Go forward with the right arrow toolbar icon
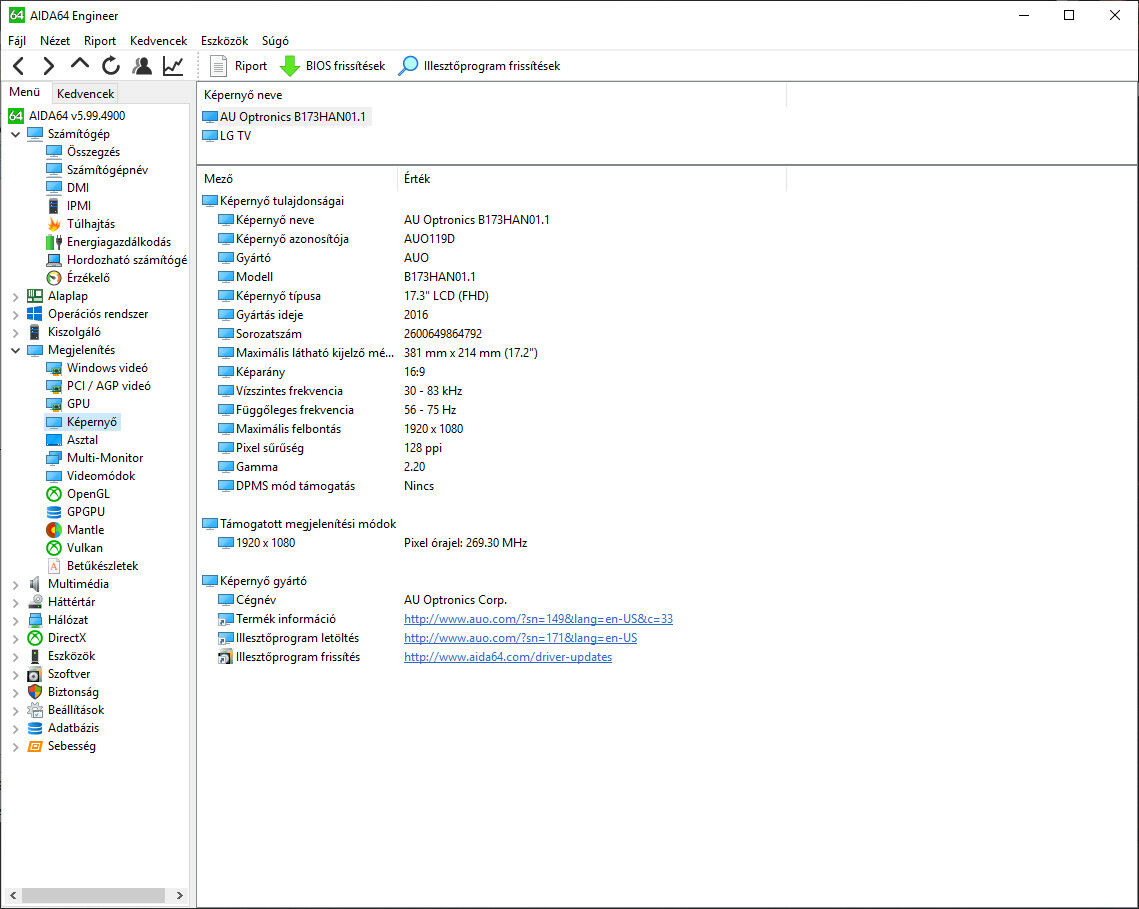Screen dimensions: 1139x909 49,66
